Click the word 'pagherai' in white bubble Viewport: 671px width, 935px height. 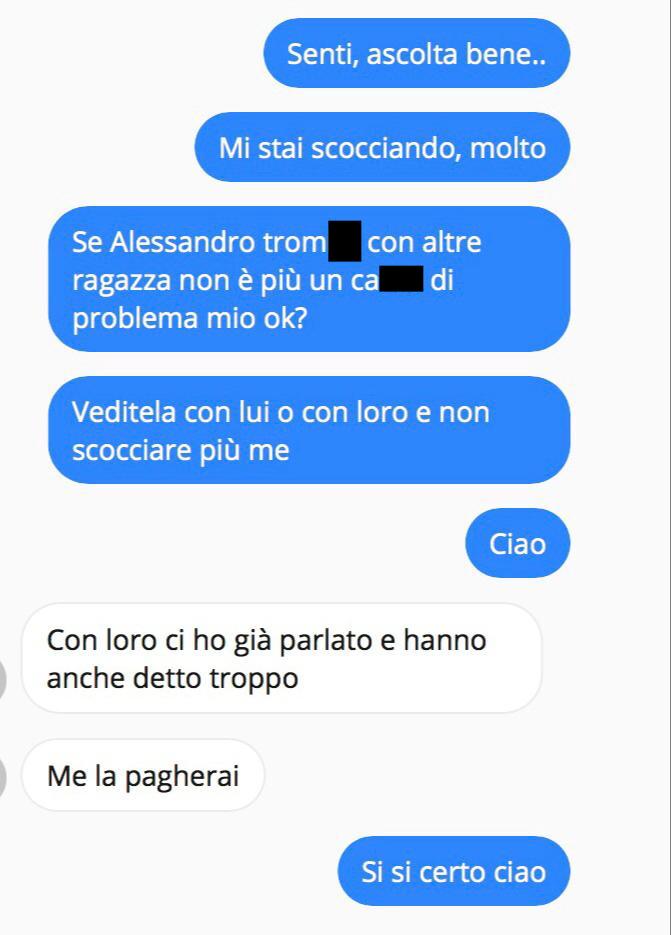point(182,777)
